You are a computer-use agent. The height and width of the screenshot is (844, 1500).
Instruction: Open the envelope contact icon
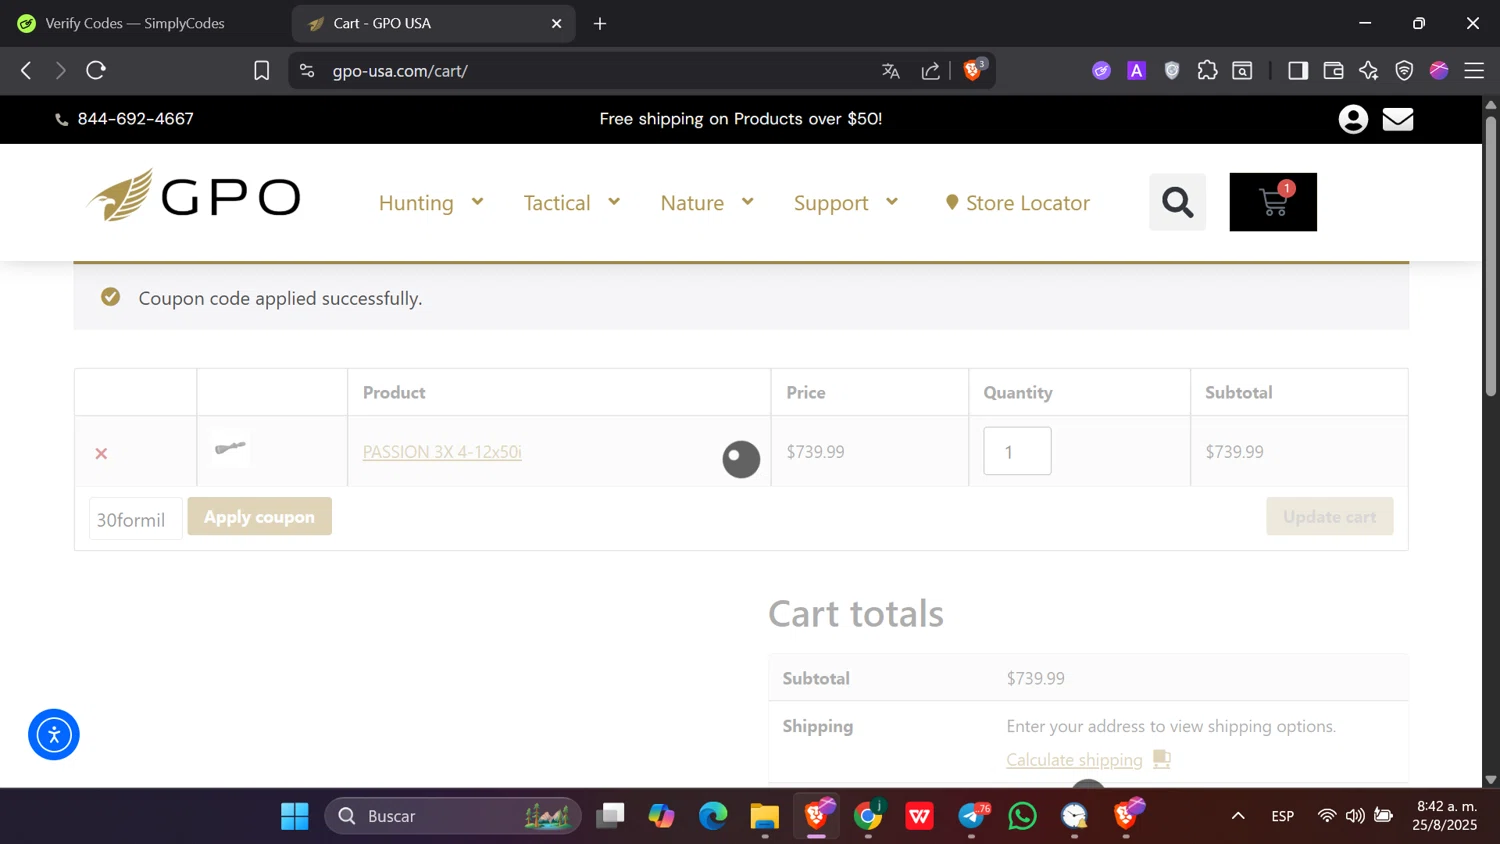[1398, 119]
